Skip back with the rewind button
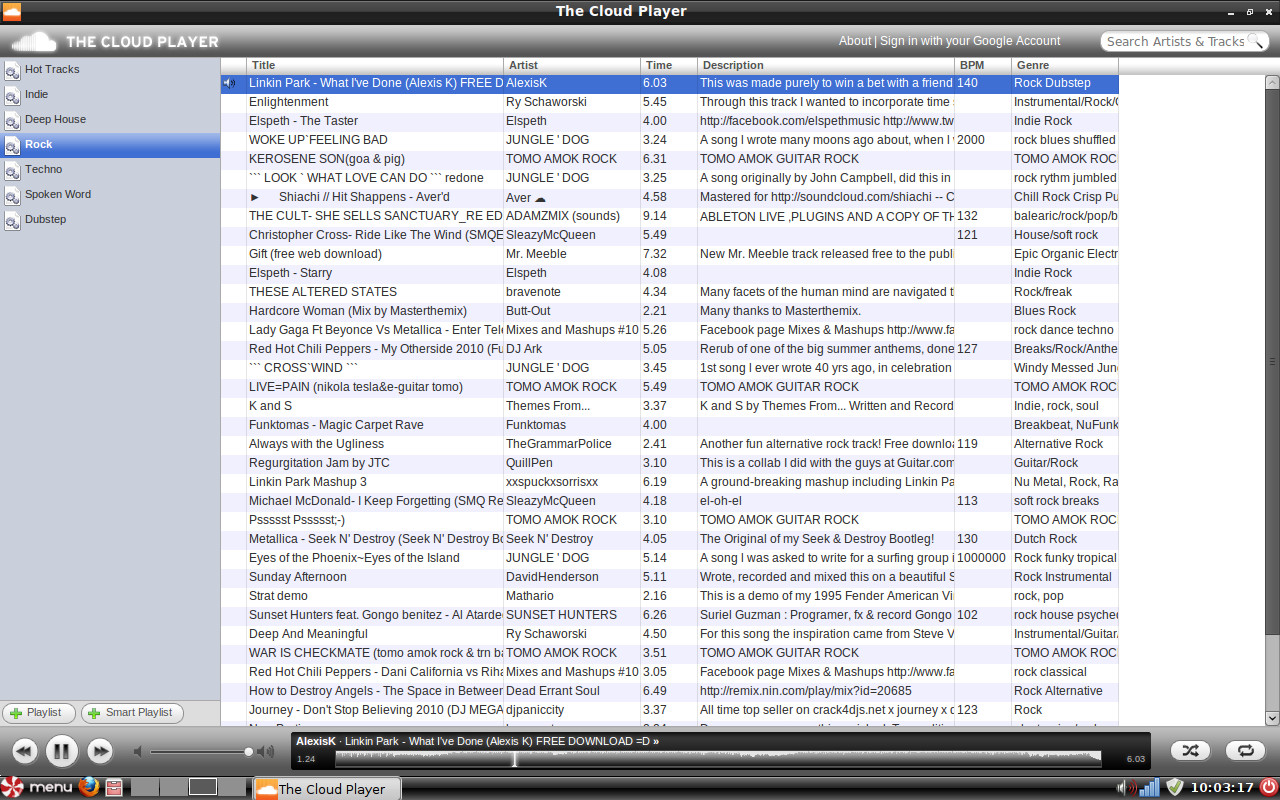Viewport: 1280px width, 800px height. [24, 751]
